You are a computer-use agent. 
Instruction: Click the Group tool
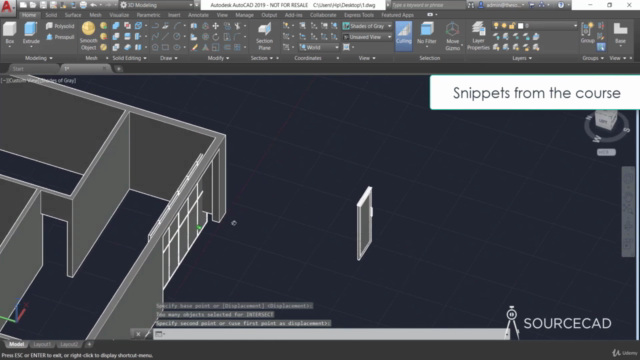click(587, 33)
